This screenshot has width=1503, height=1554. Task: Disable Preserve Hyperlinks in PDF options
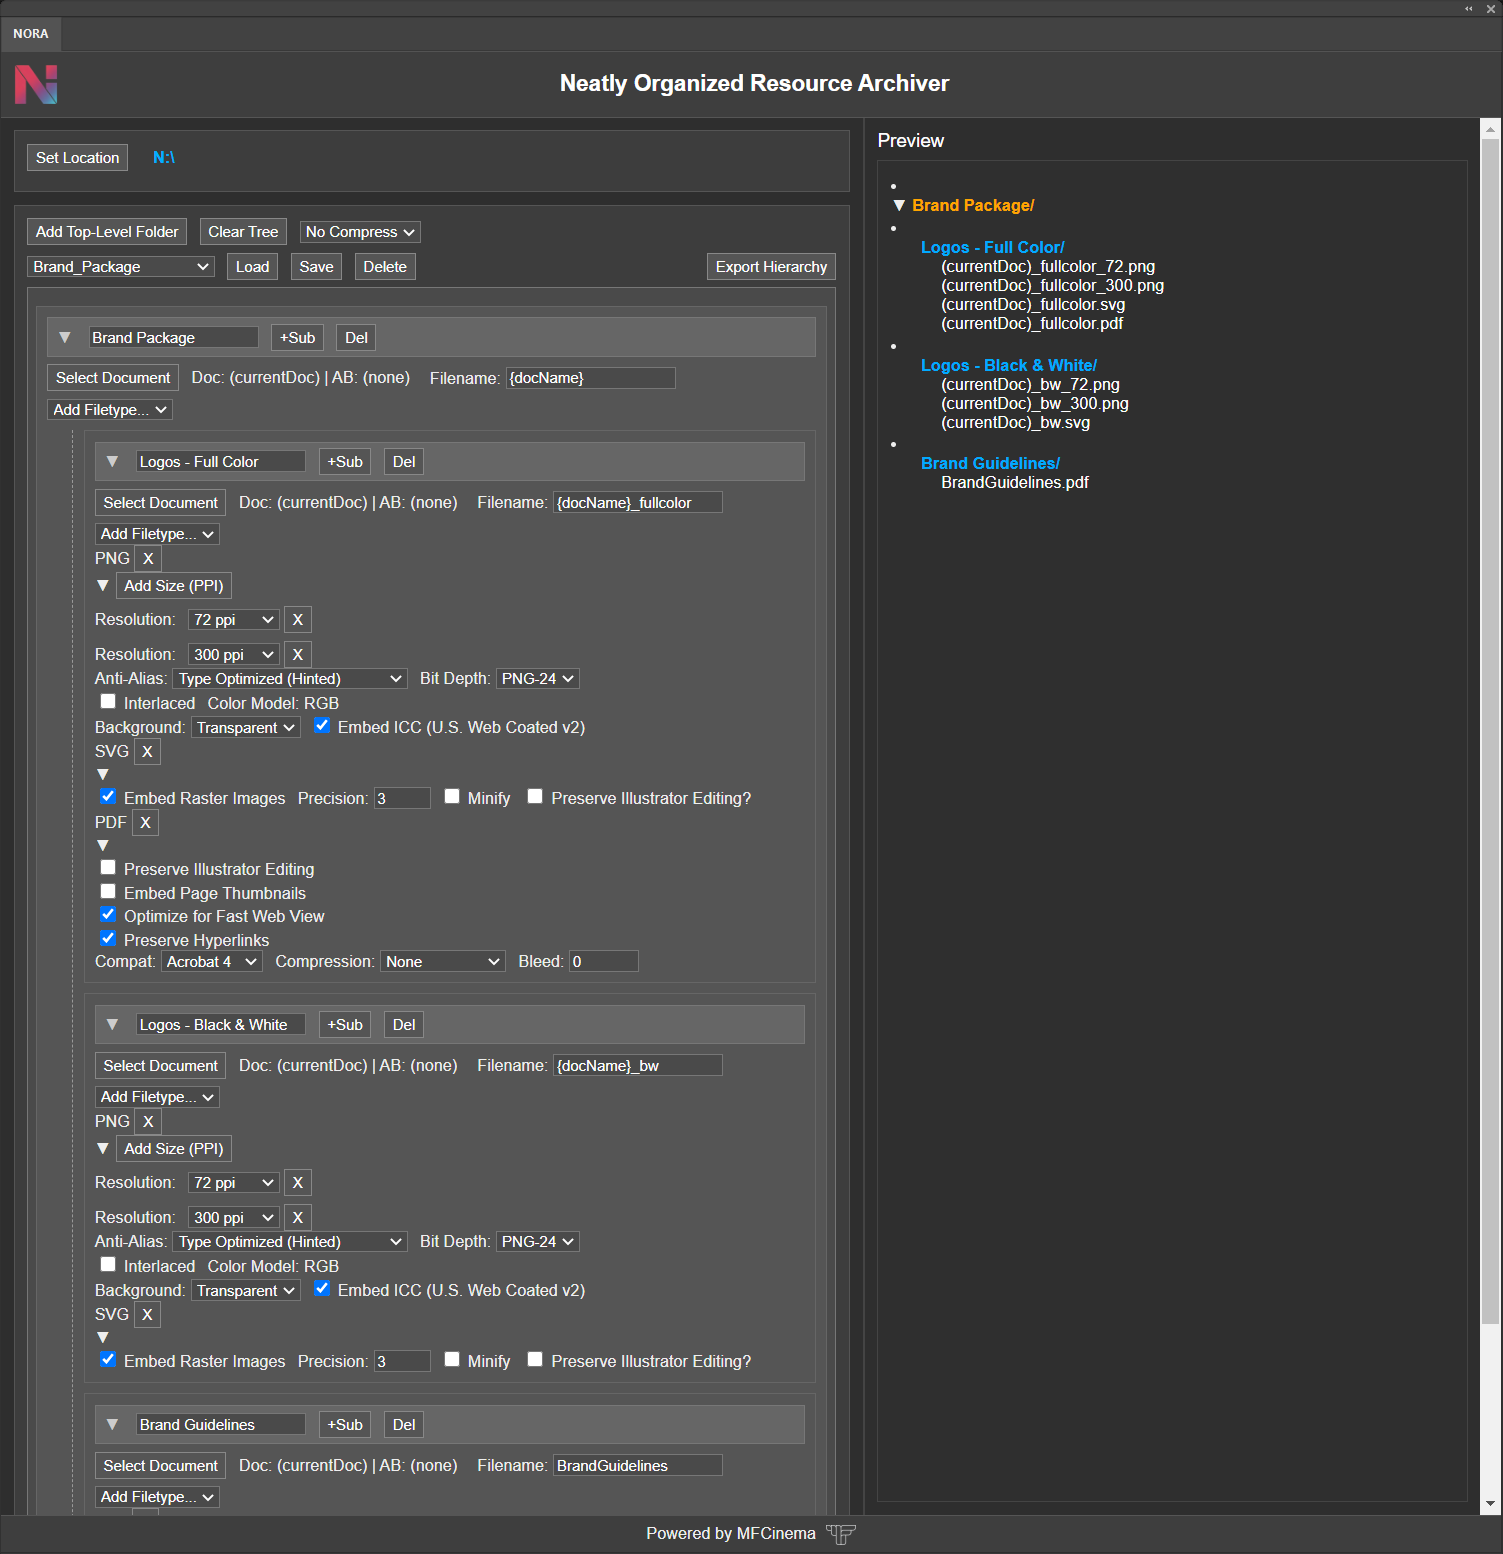(x=107, y=938)
